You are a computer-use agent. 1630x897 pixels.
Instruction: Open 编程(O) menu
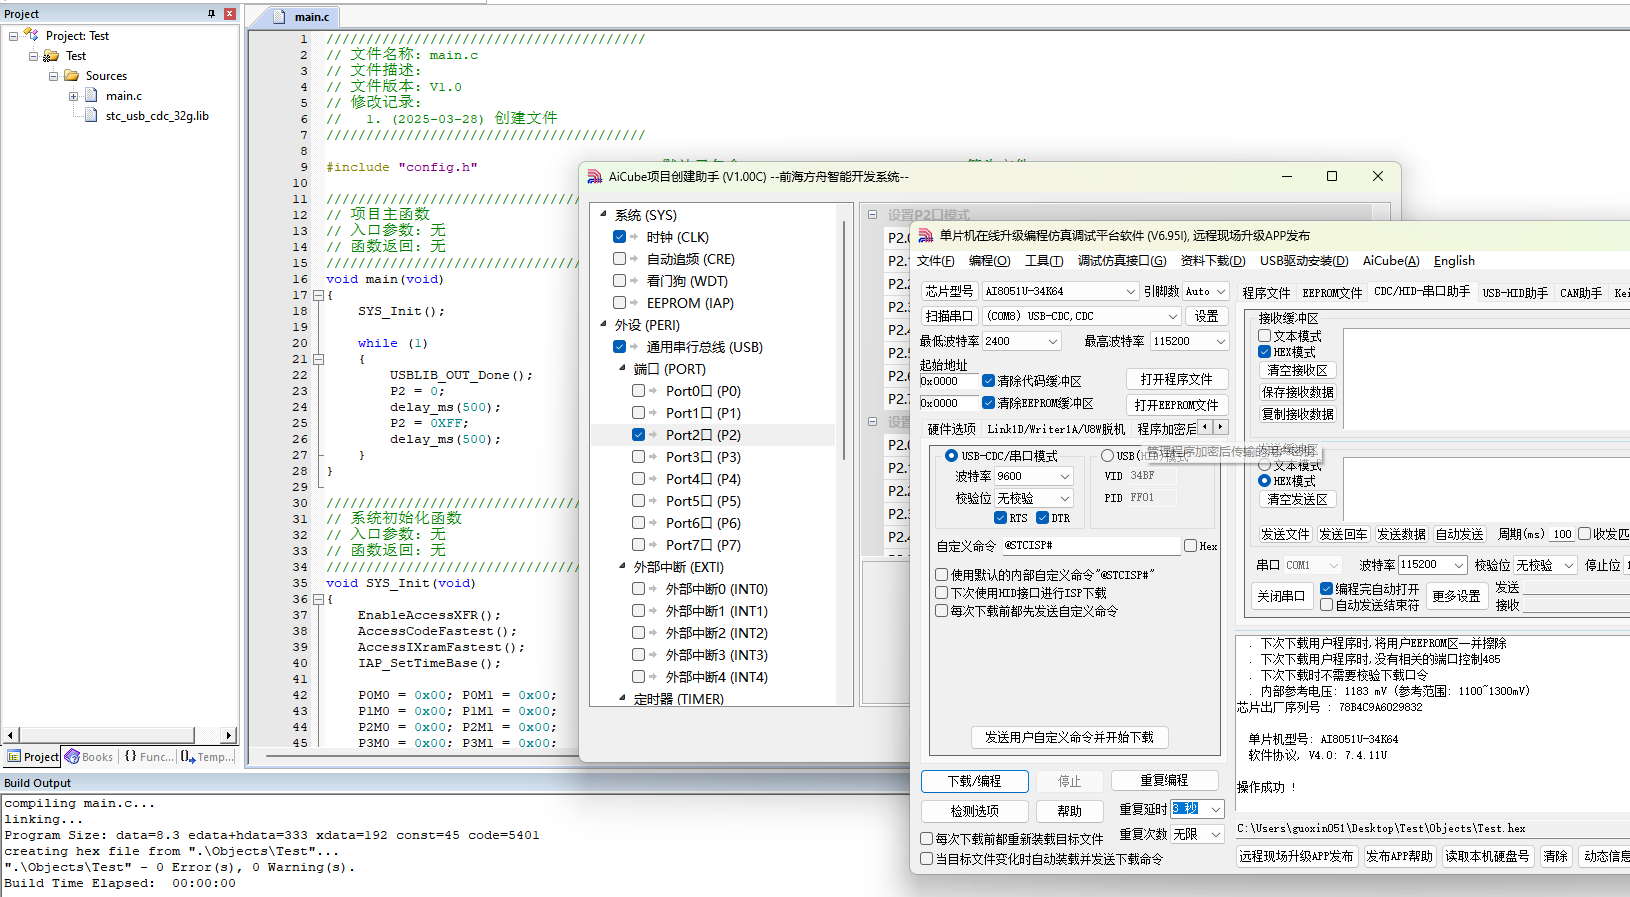989,261
